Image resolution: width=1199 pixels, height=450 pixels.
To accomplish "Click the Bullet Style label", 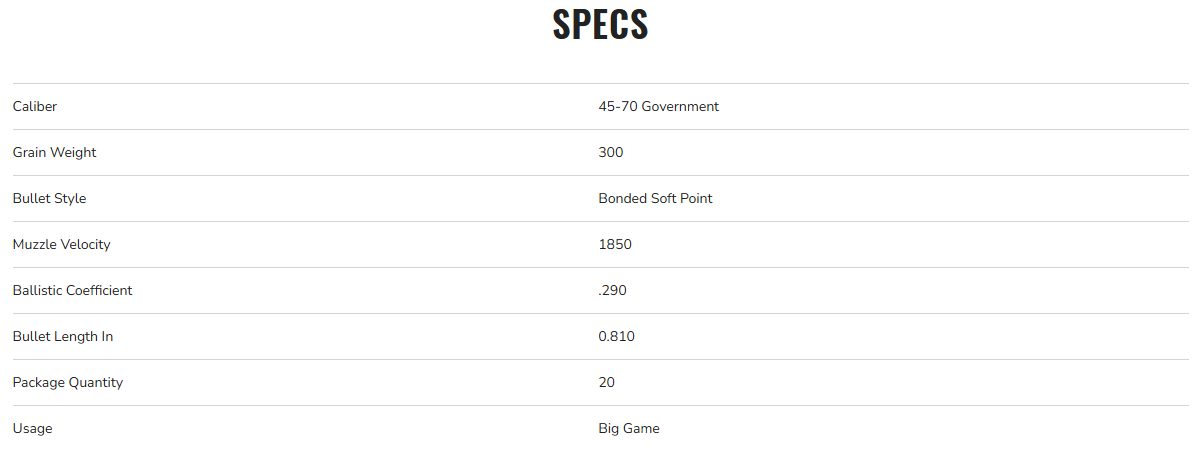I will click(49, 198).
